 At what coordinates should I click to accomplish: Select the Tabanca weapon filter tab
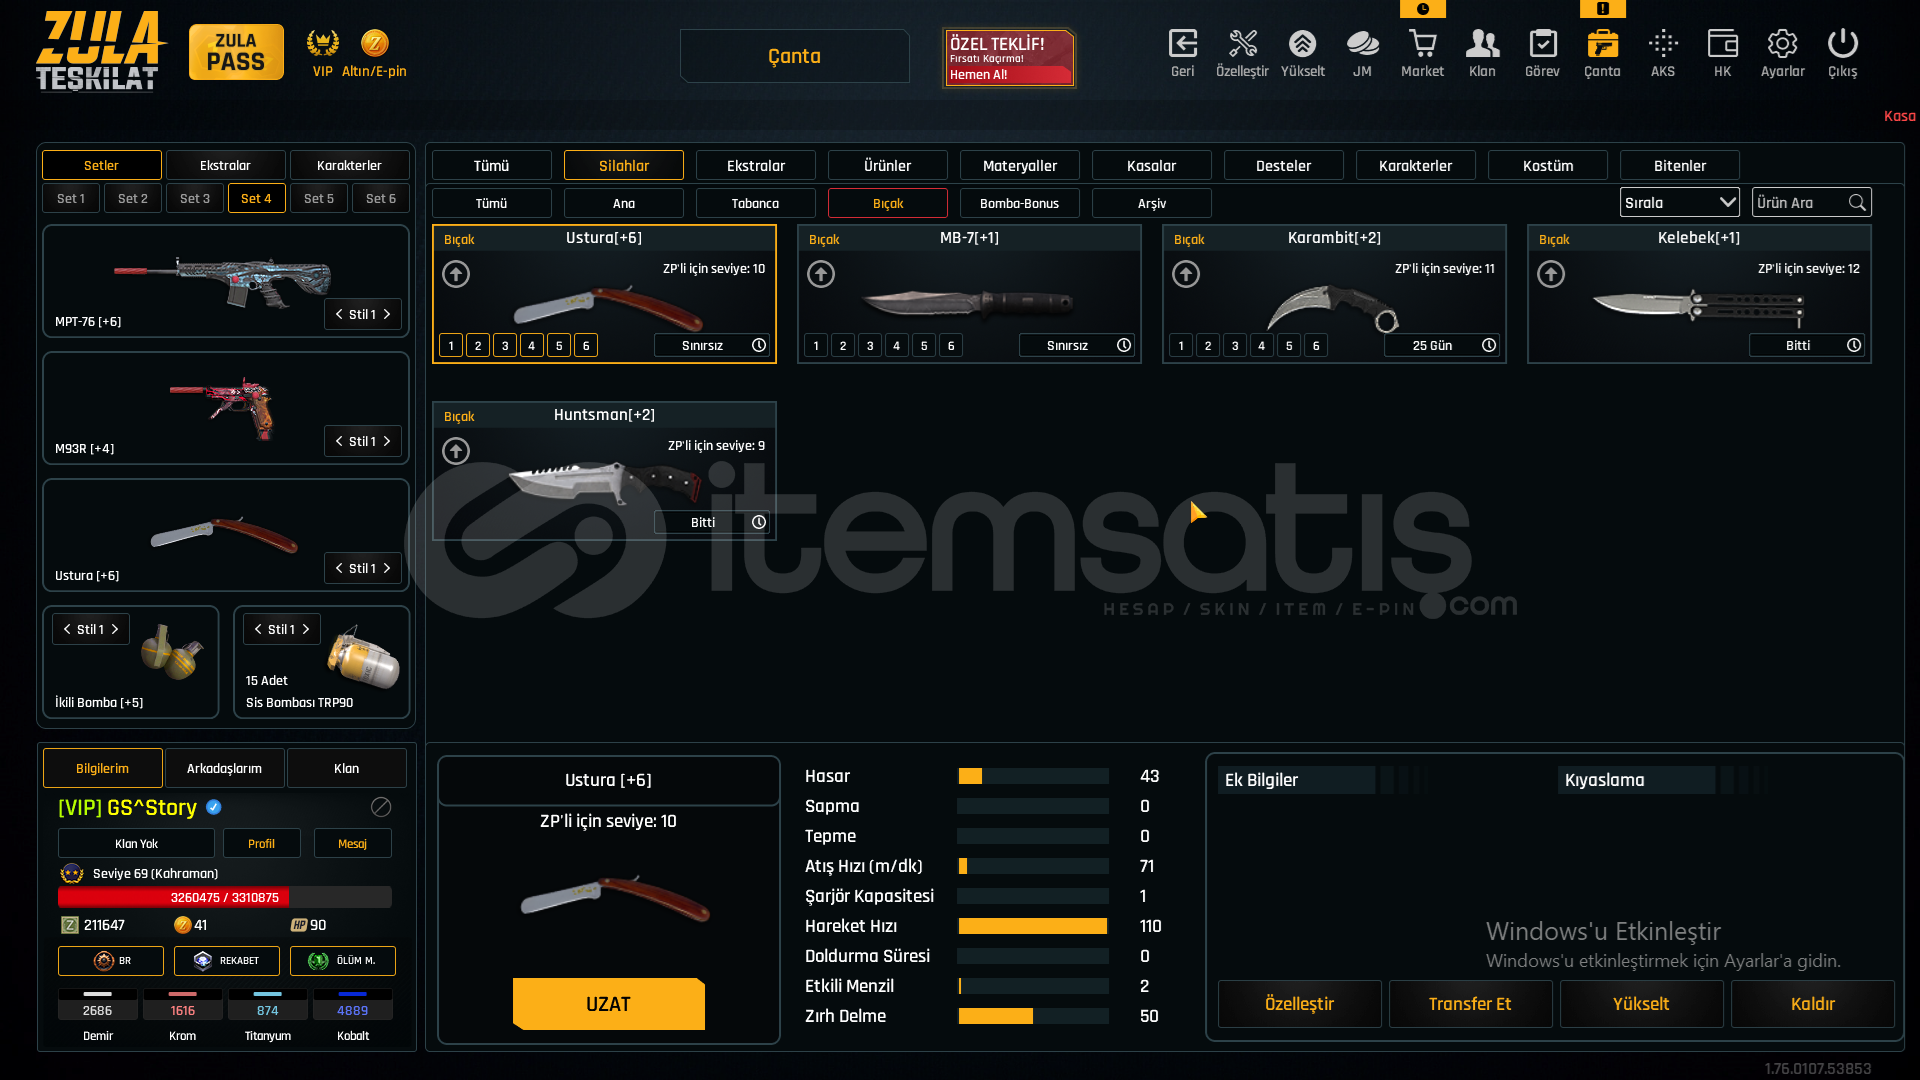[x=755, y=203]
